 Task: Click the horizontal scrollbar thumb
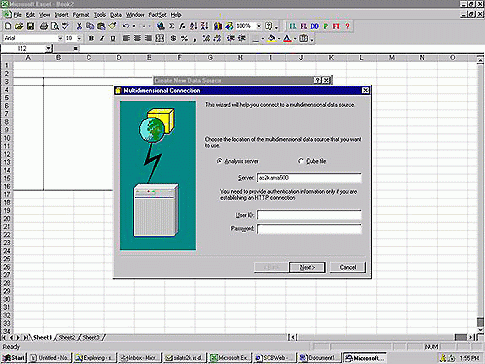[460, 337]
